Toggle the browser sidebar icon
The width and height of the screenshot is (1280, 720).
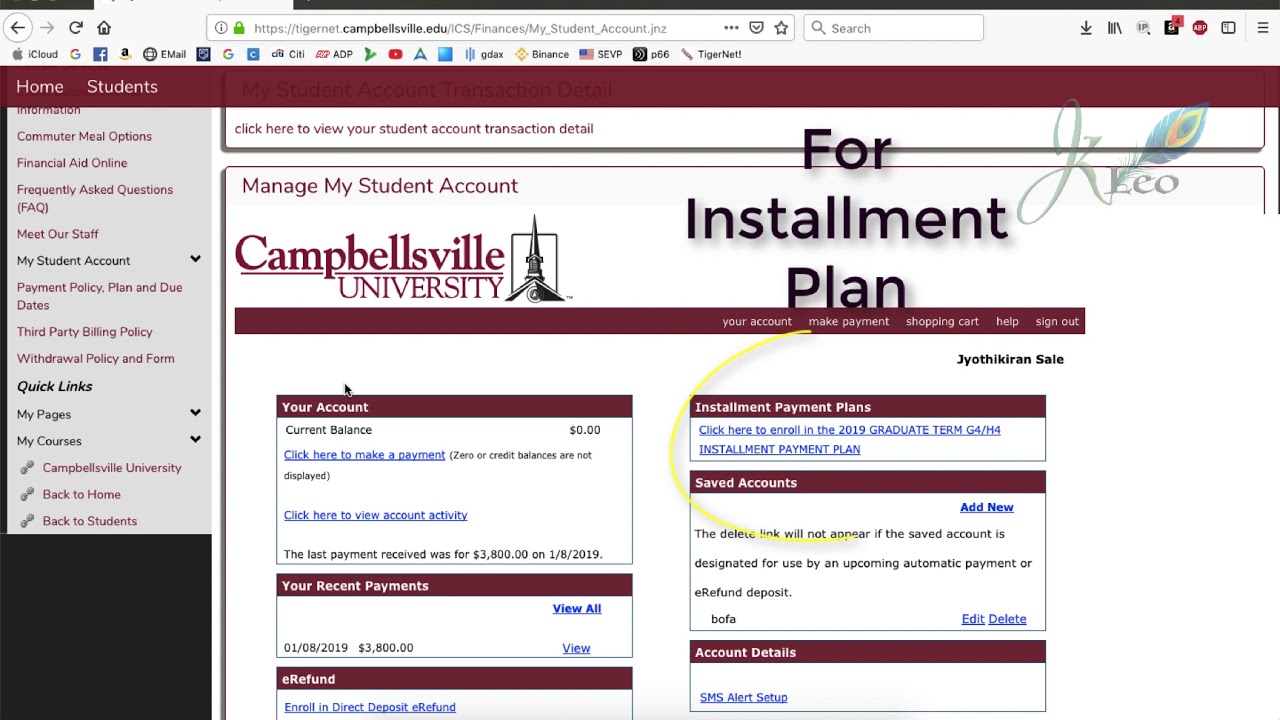point(1228,28)
